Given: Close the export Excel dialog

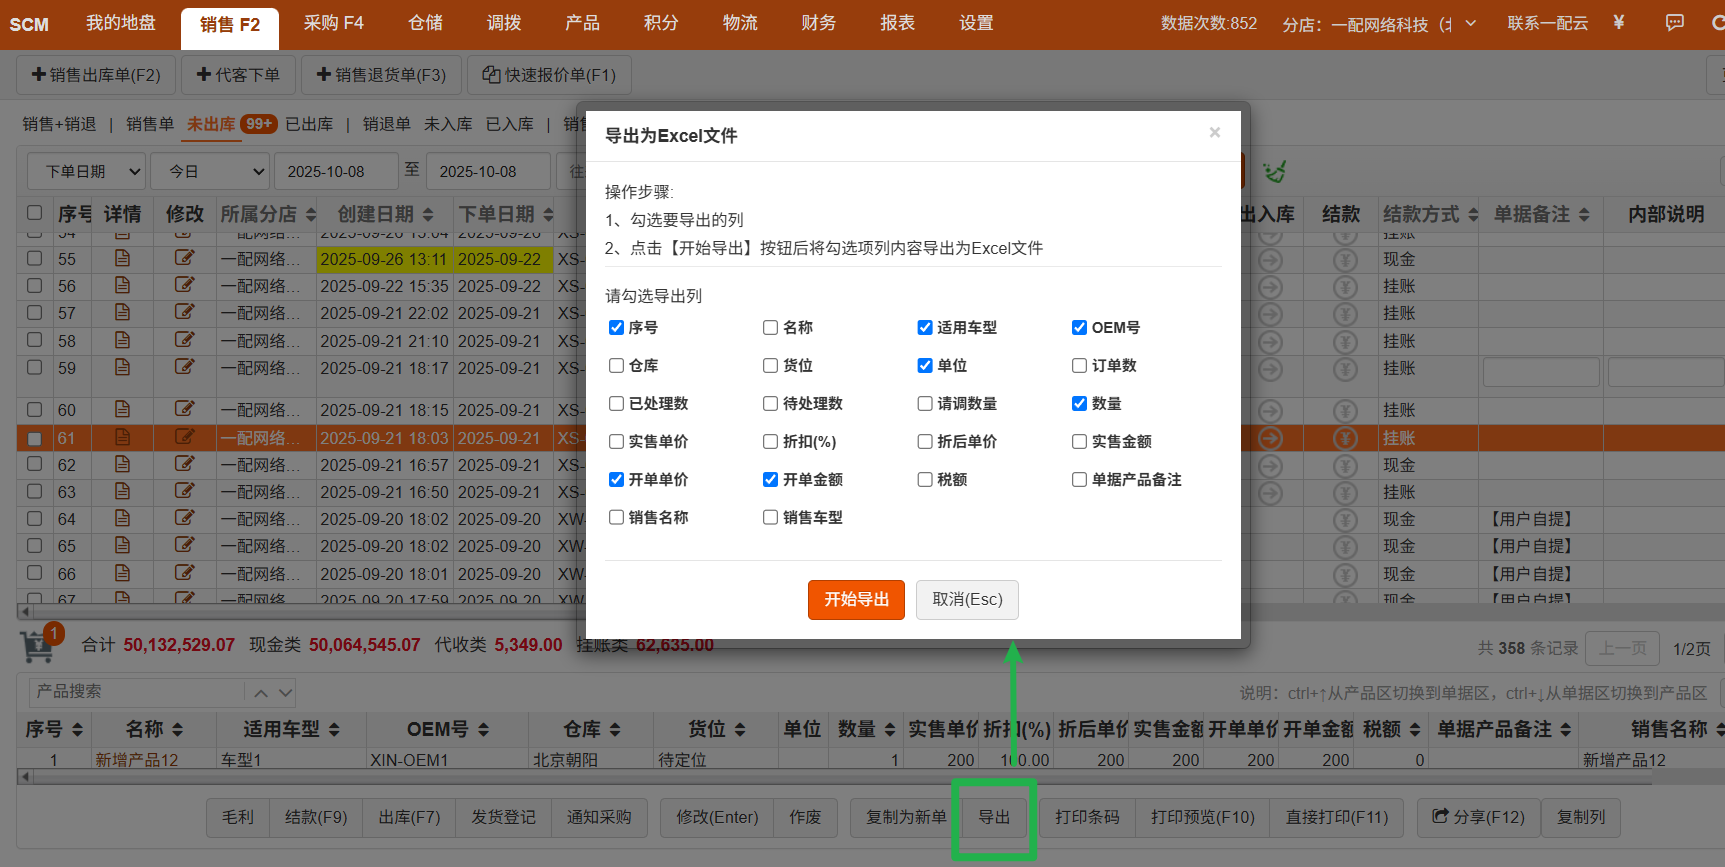Looking at the screenshot, I should click(1214, 133).
